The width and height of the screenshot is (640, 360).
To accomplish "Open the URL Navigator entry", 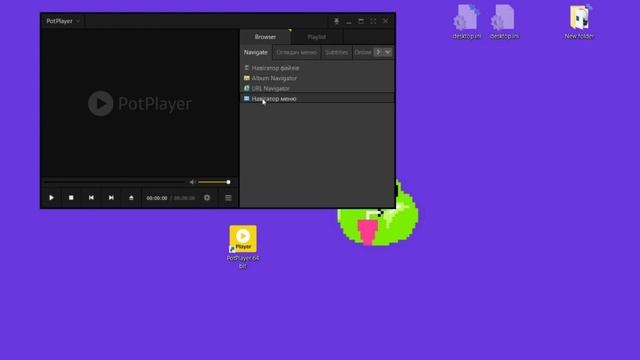I will [x=317, y=89].
